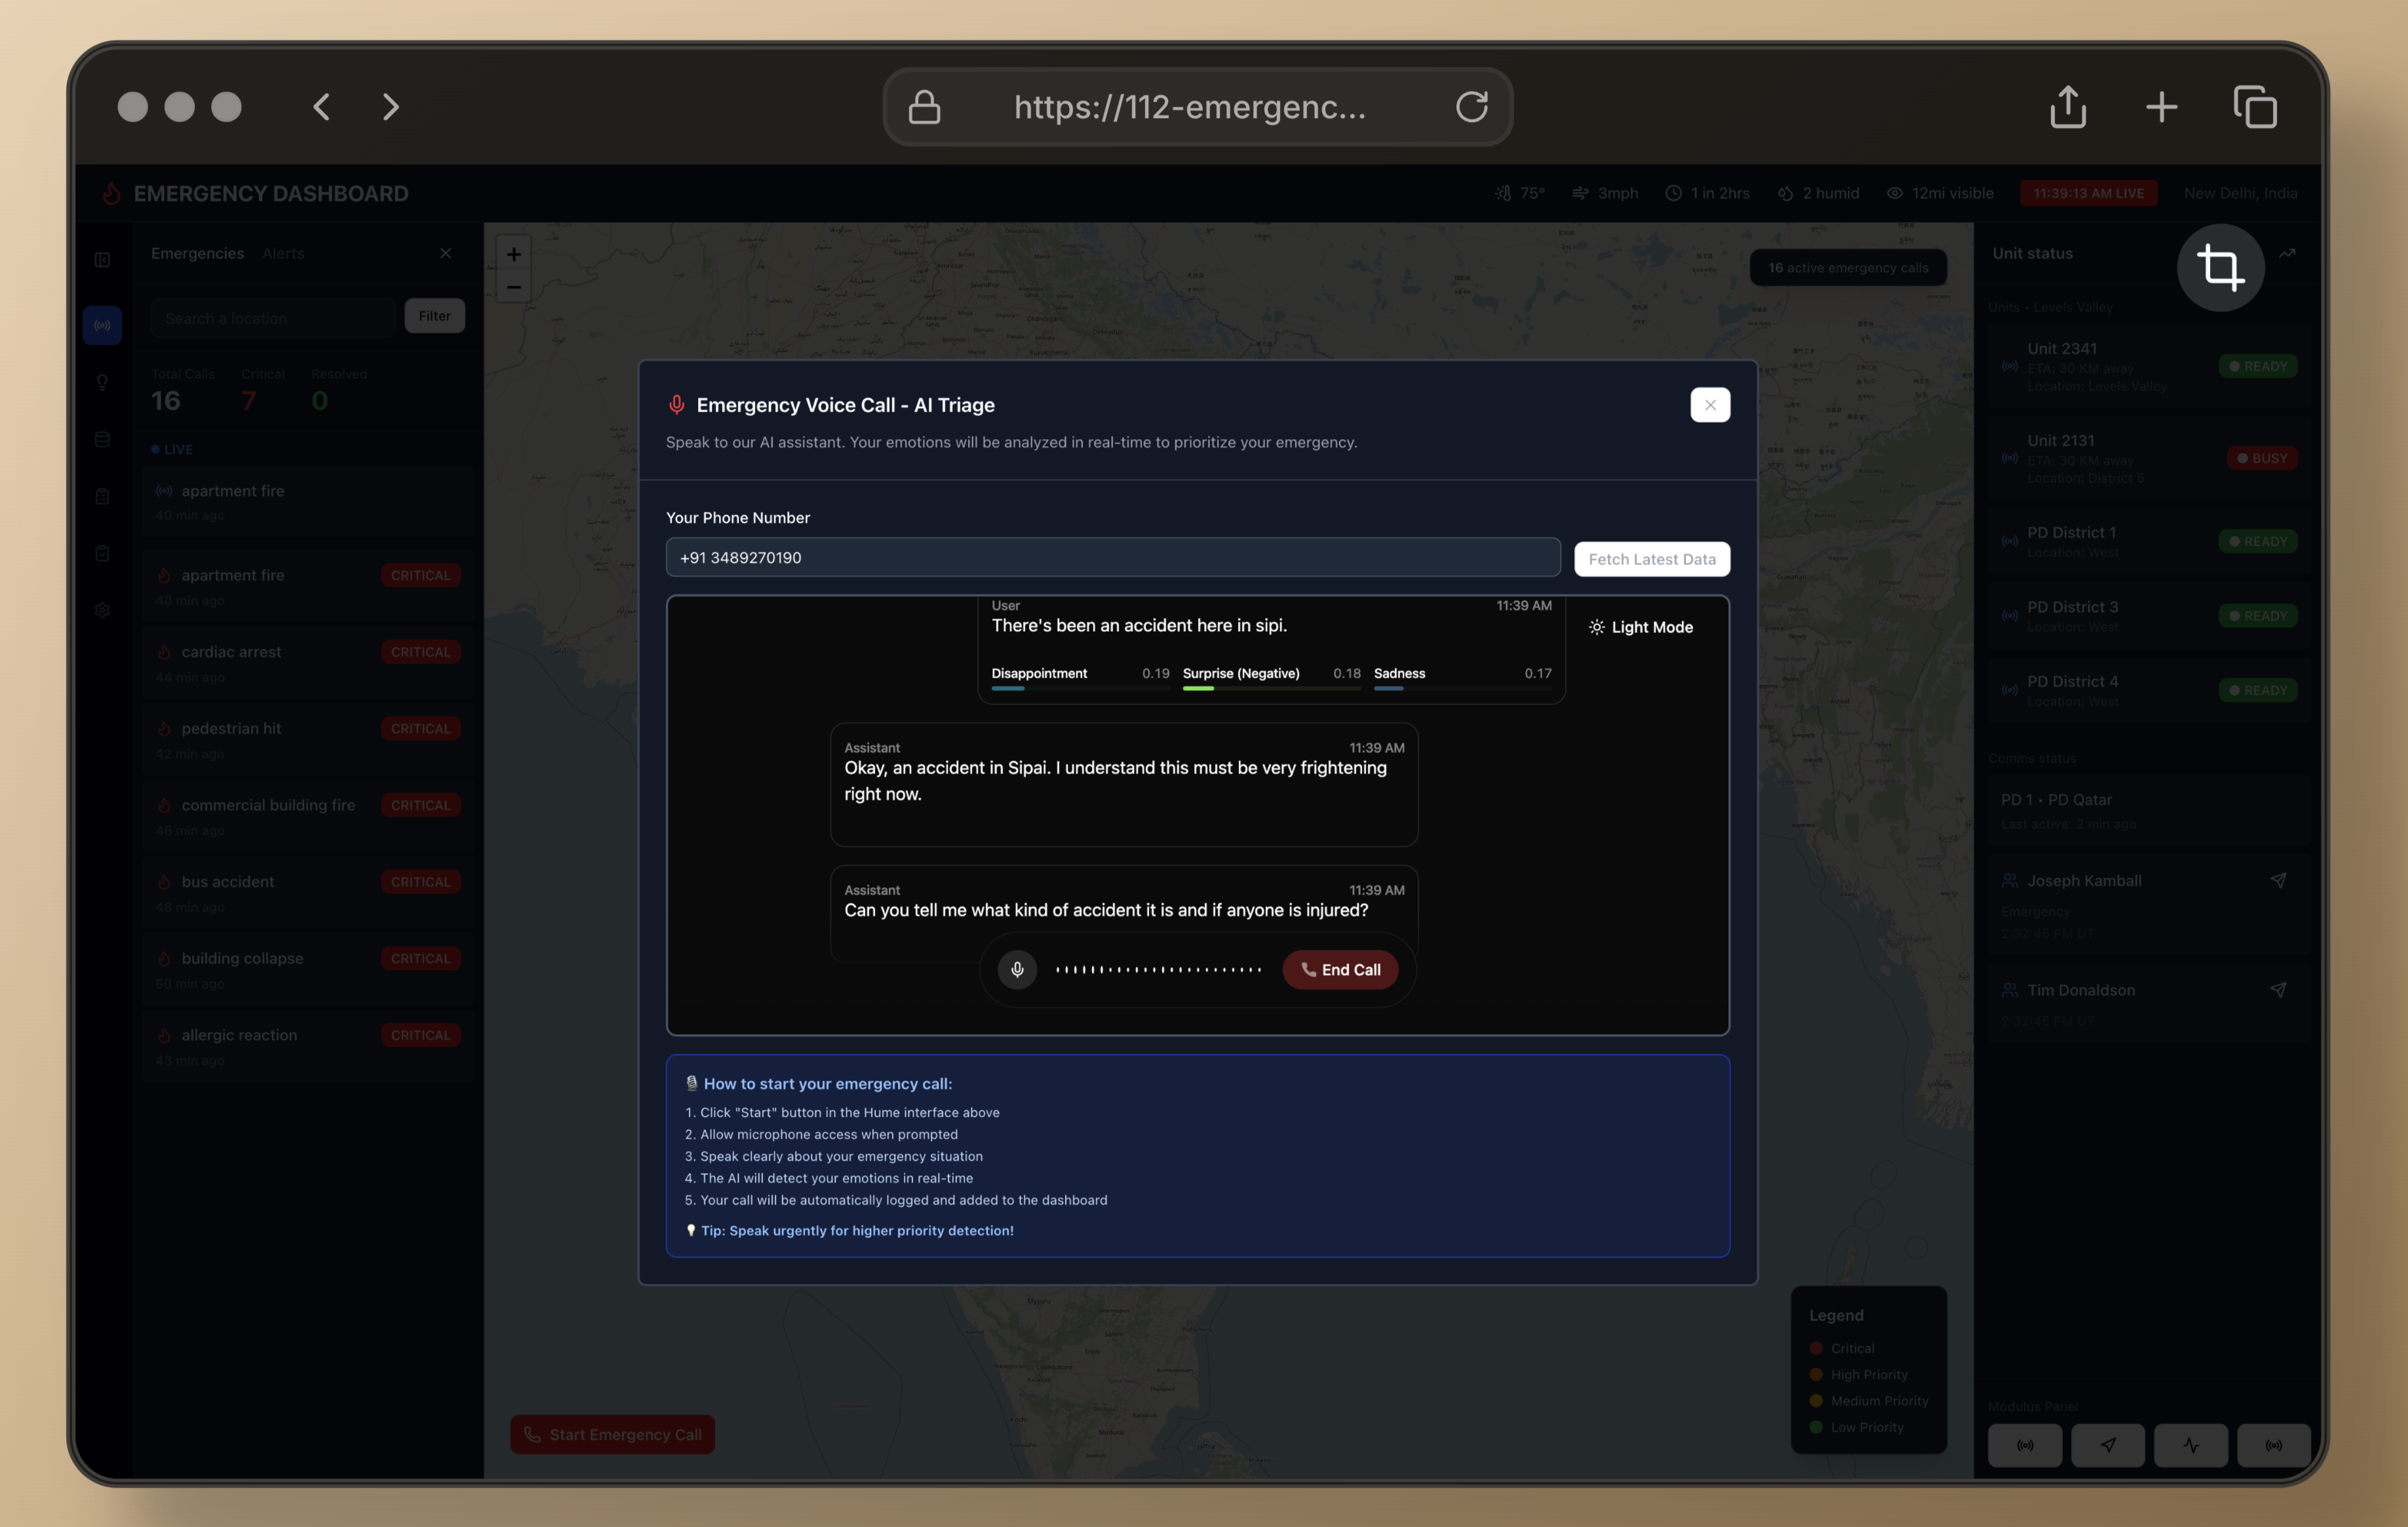Open new browser tab with plus icon
The width and height of the screenshot is (2408, 1527).
2161,107
